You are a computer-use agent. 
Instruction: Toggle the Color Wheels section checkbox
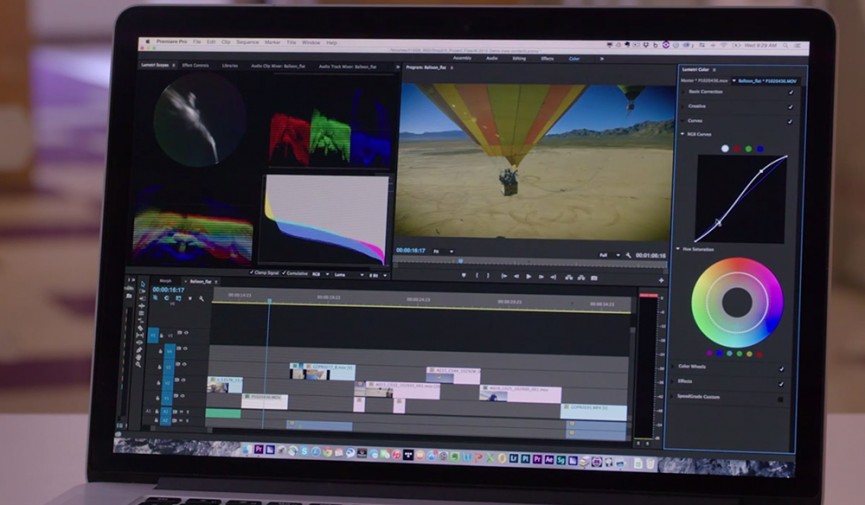(x=782, y=368)
